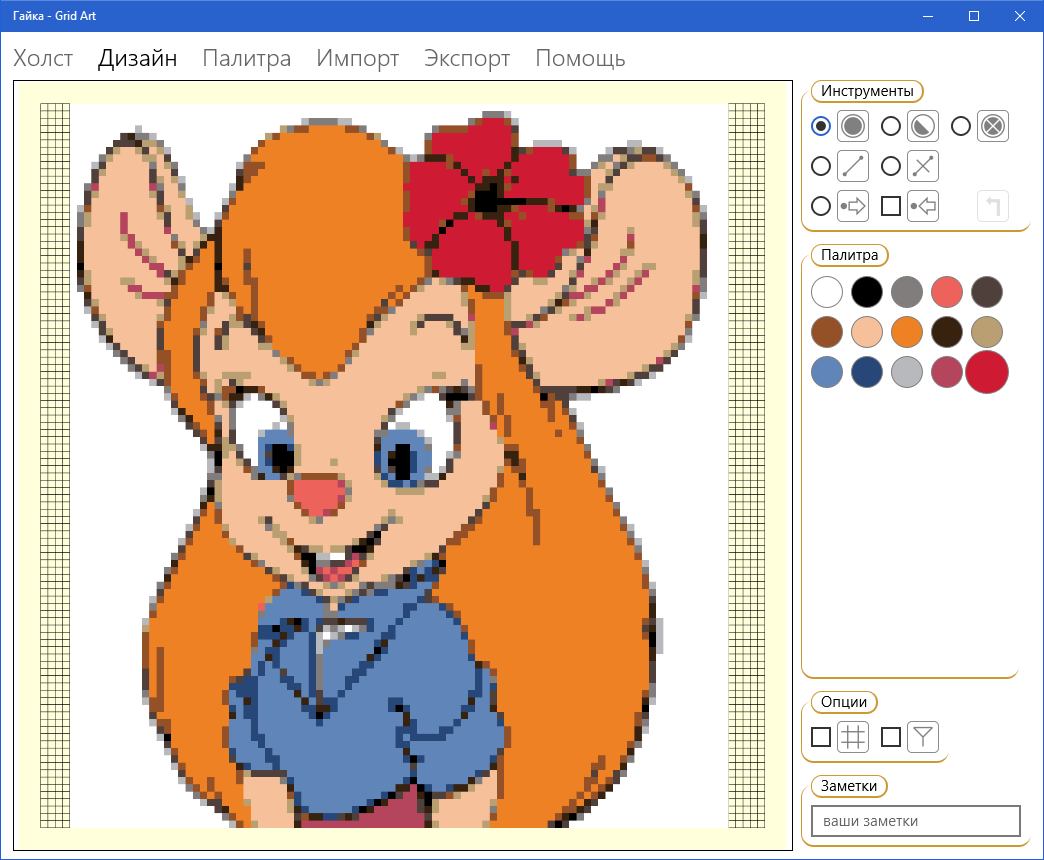This screenshot has height=860, width=1044.
Task: Select the light steel blue swatch
Action: [x=827, y=372]
